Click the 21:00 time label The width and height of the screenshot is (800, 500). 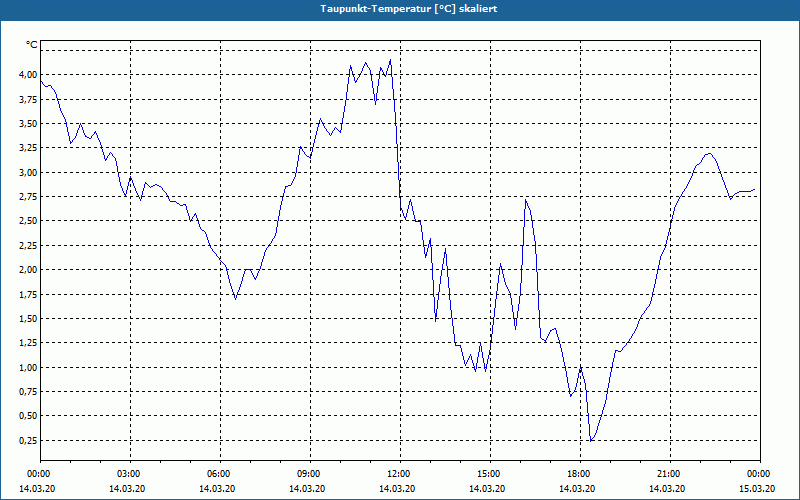[670, 474]
